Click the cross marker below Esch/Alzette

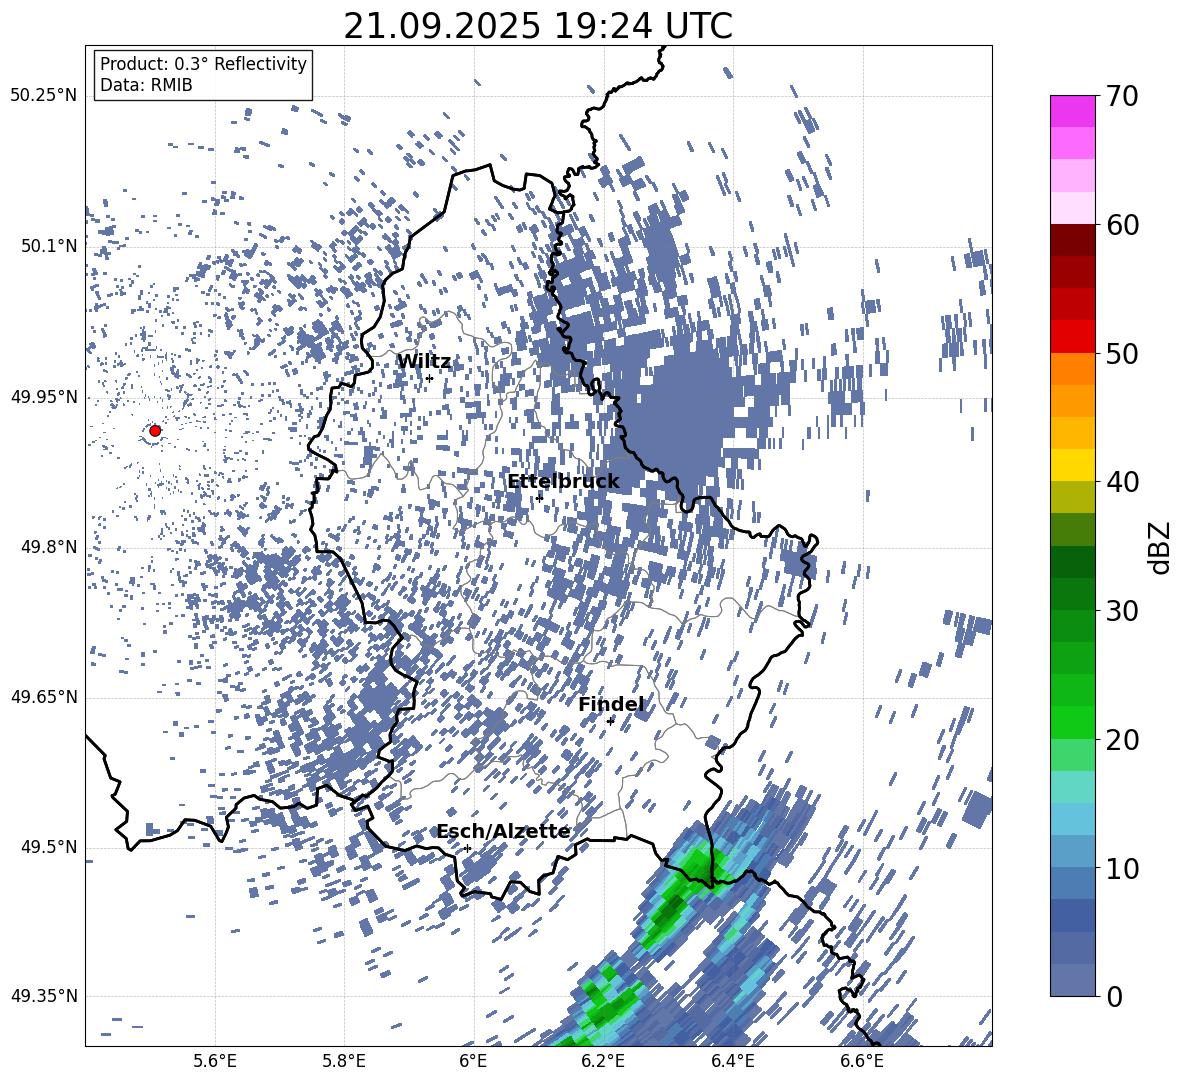[467, 848]
